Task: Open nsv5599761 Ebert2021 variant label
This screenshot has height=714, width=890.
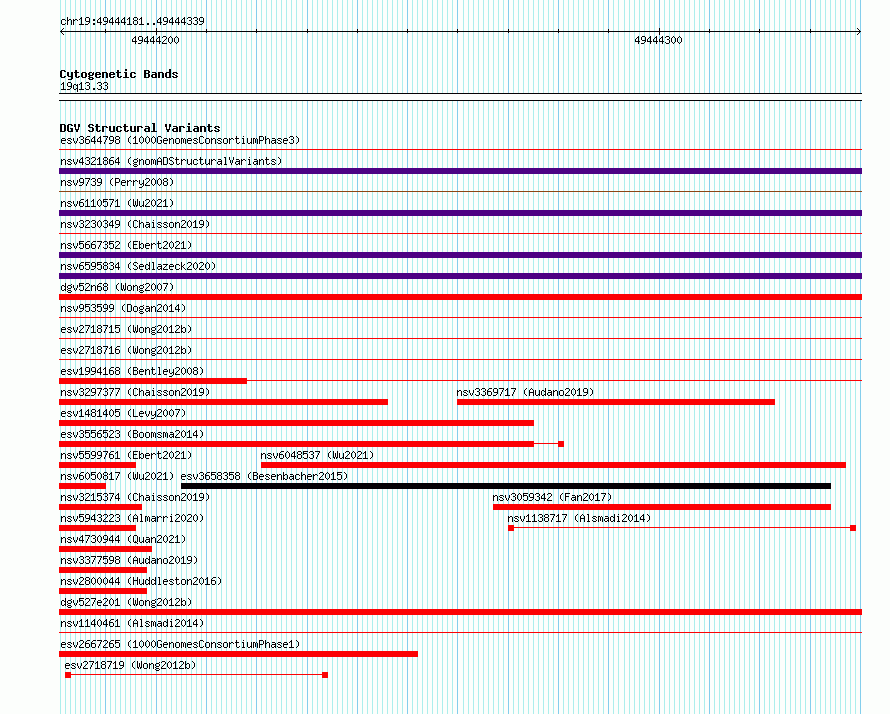Action: point(126,455)
